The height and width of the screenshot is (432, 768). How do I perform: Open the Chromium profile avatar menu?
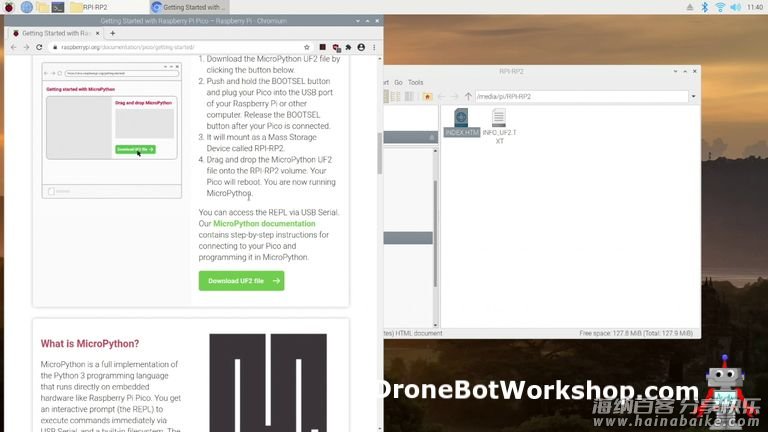[361, 47]
